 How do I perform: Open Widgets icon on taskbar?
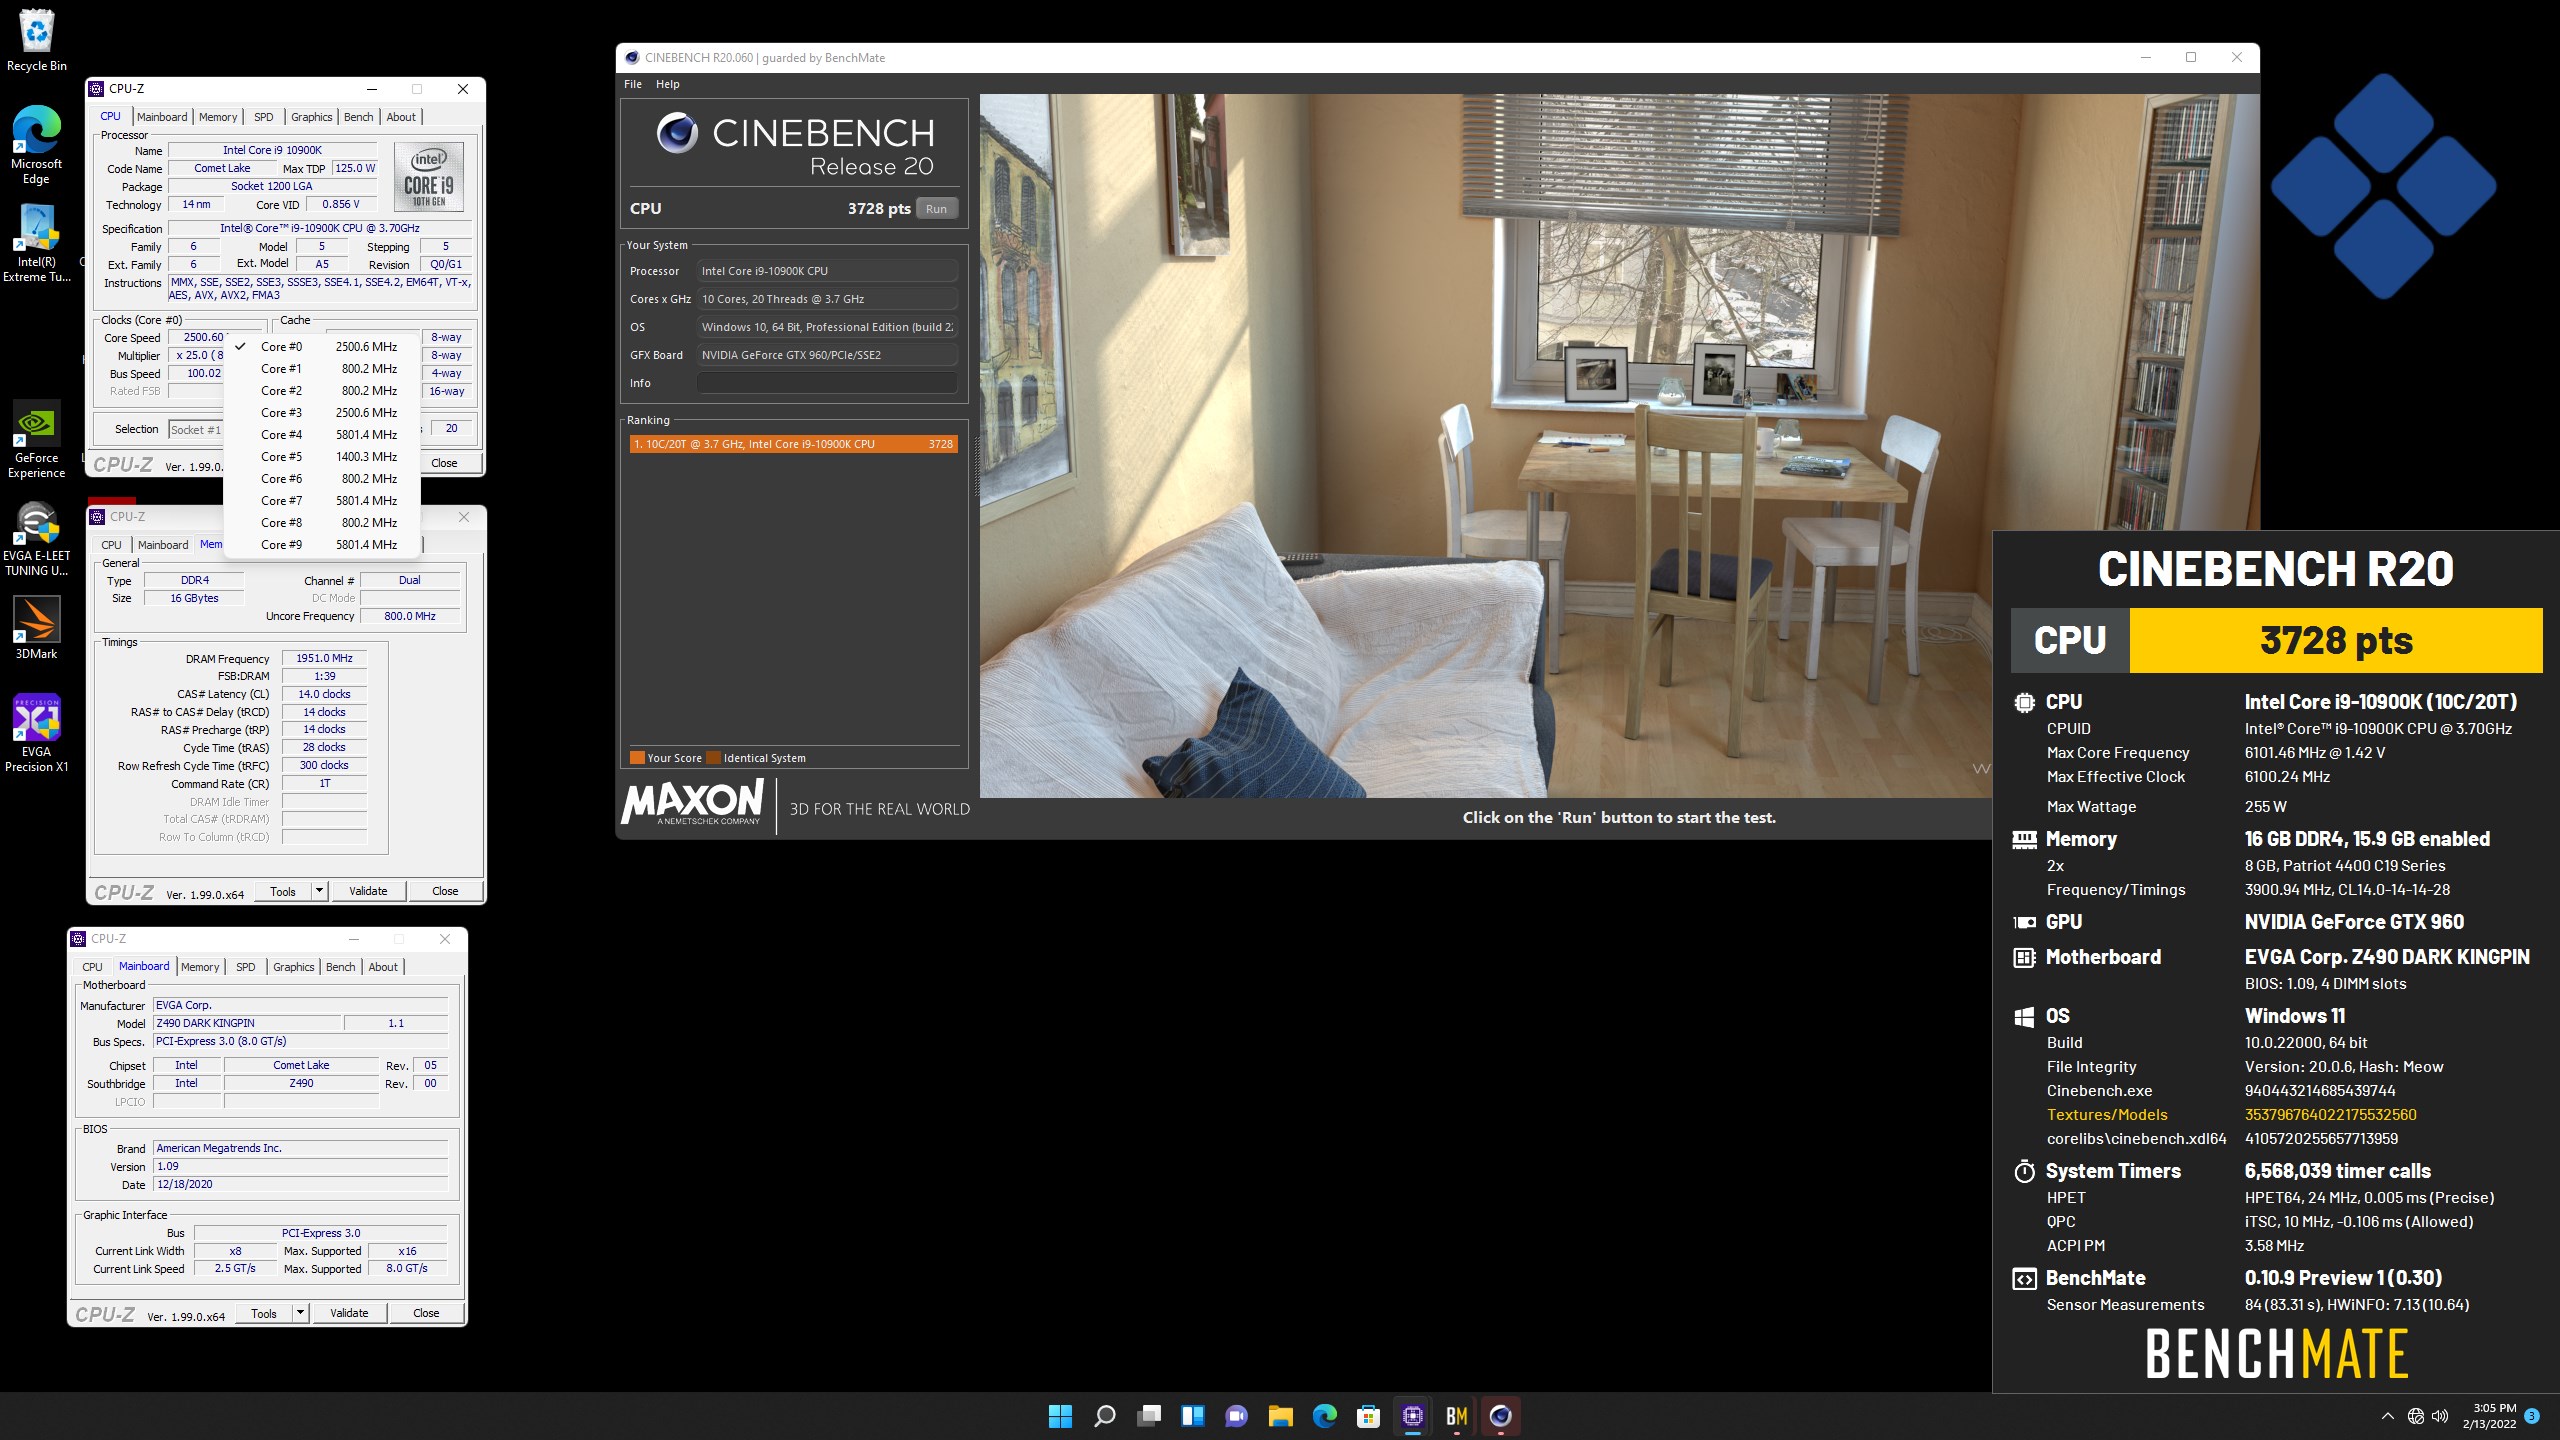coord(1192,1416)
